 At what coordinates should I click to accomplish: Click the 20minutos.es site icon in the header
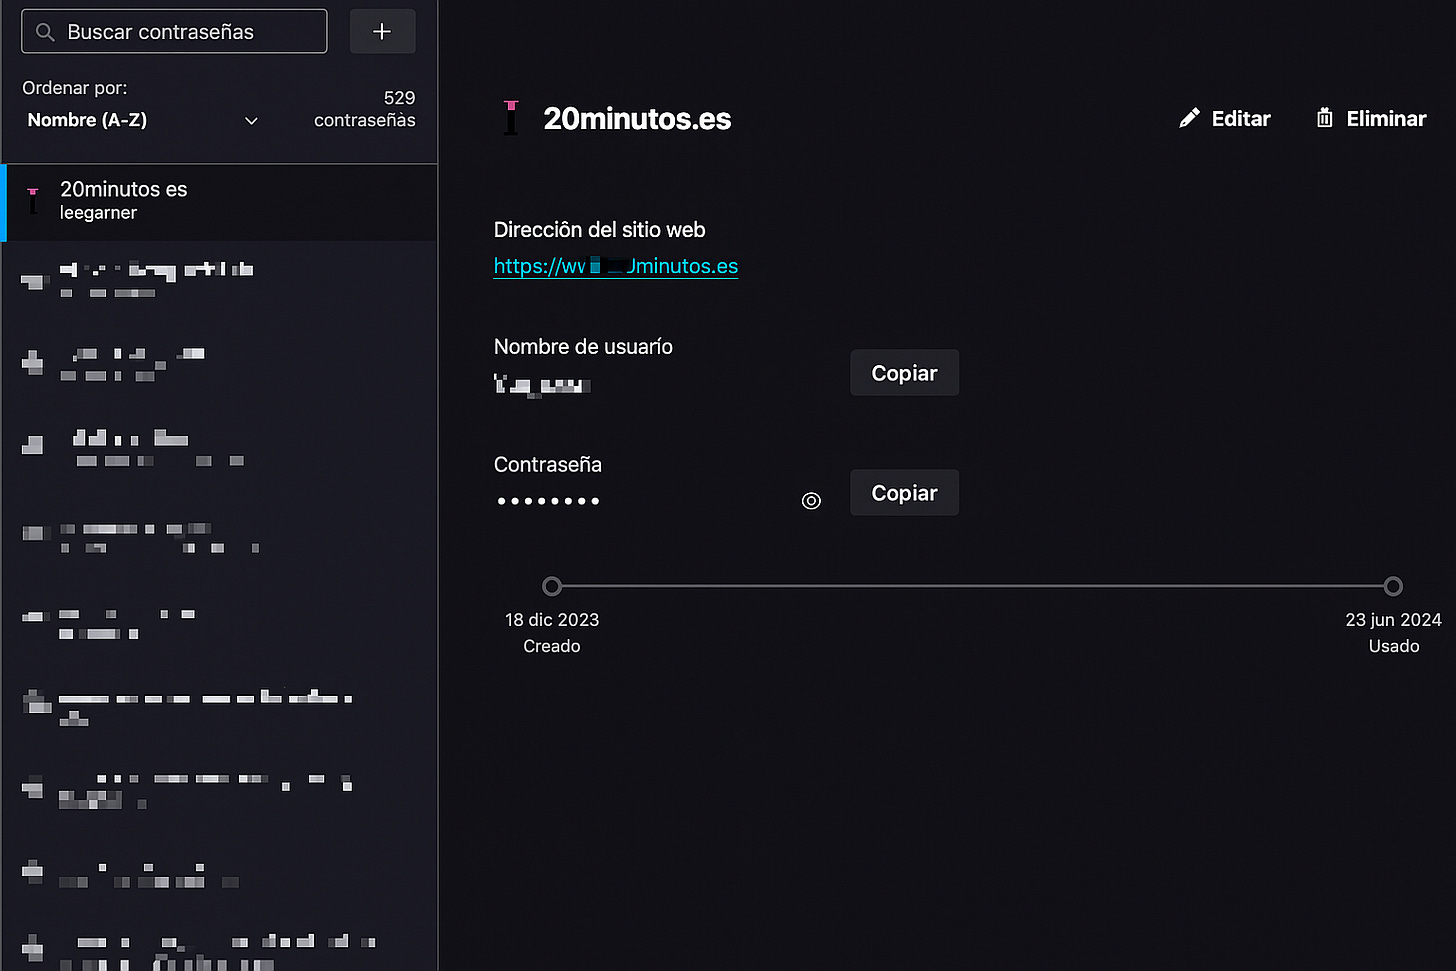click(511, 118)
